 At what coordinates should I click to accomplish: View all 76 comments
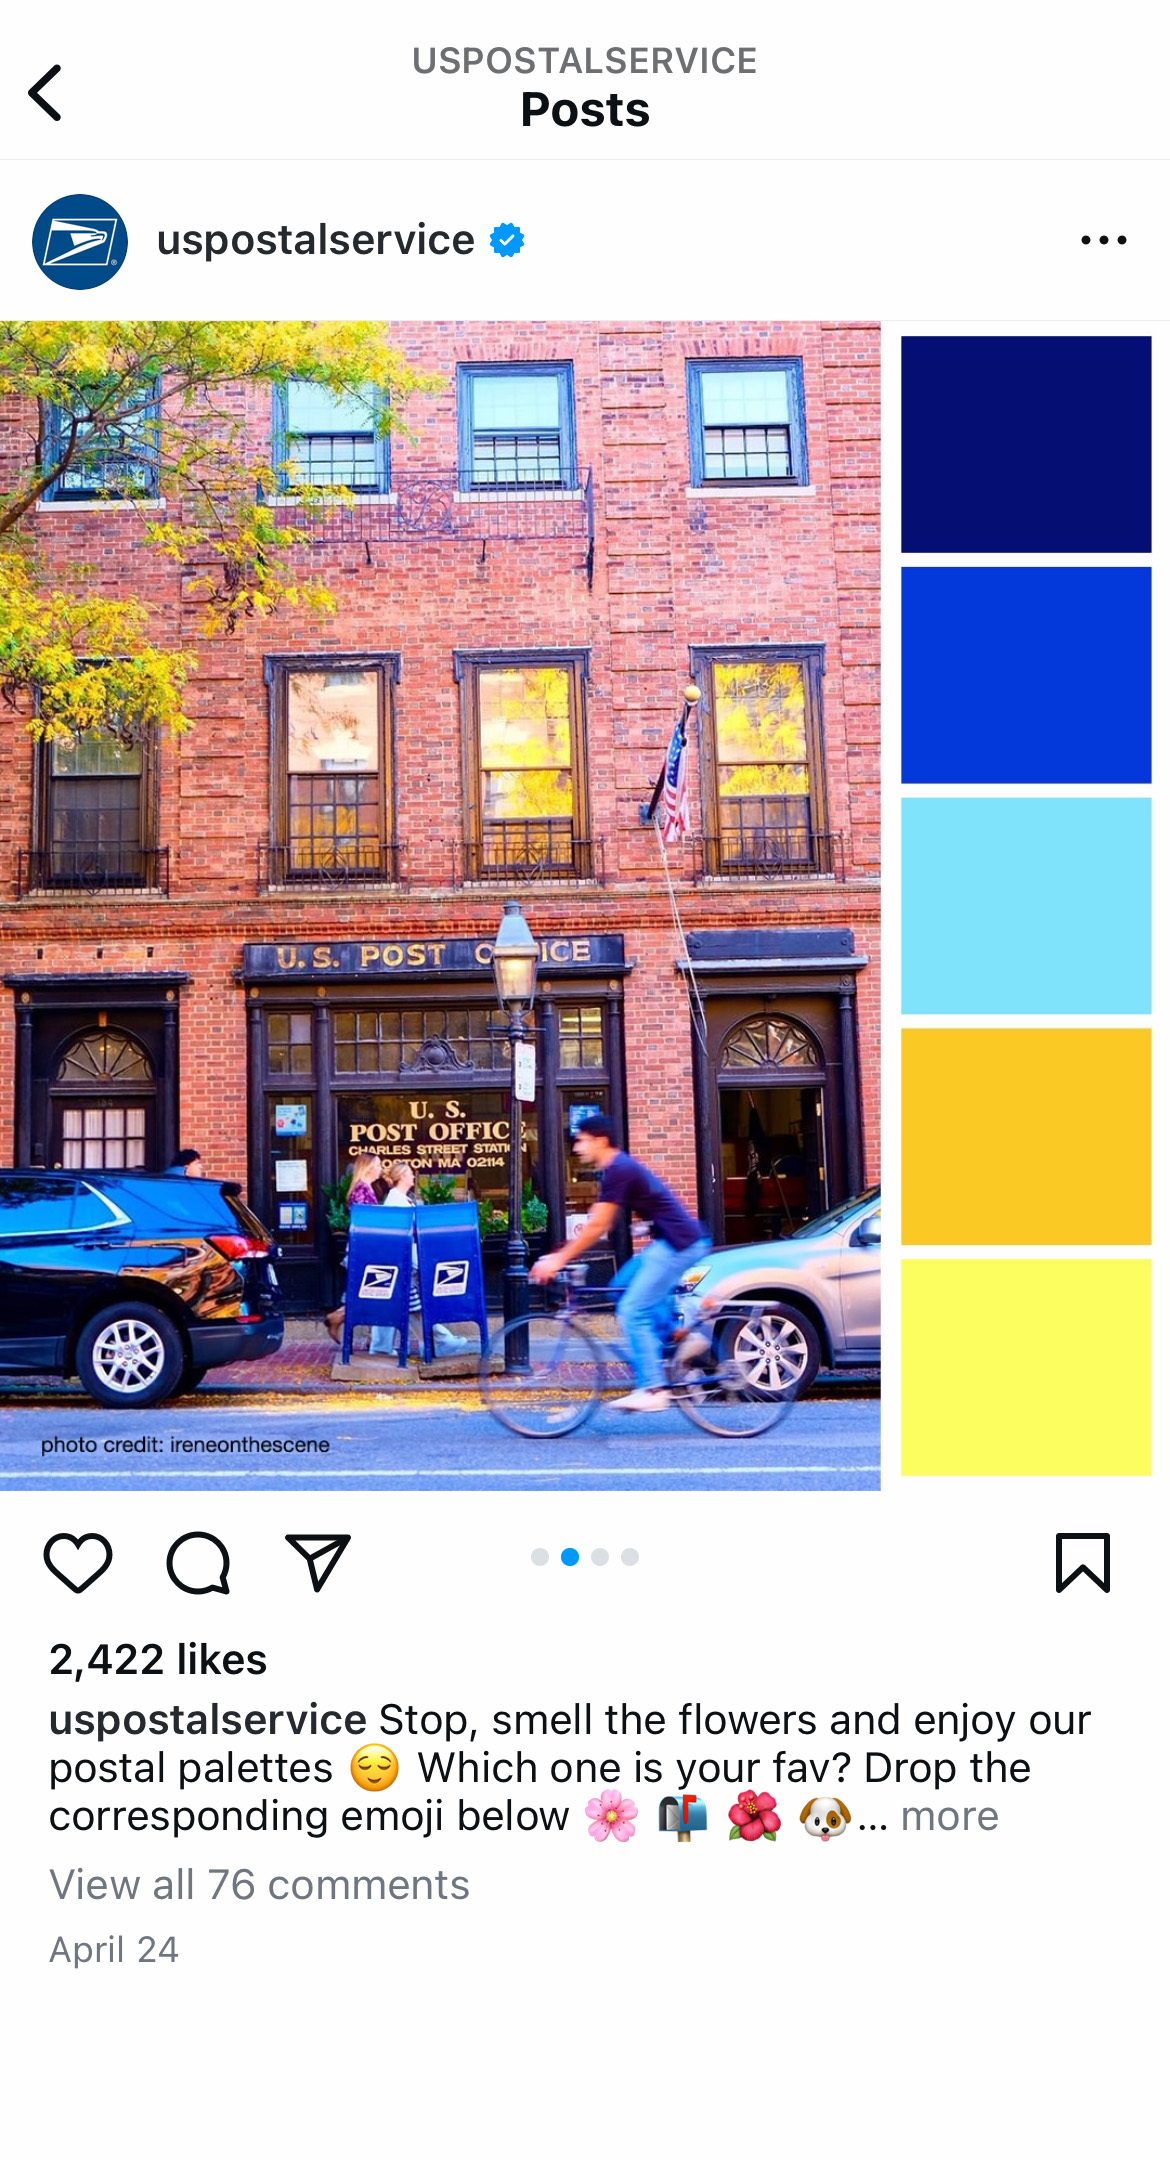click(259, 1884)
